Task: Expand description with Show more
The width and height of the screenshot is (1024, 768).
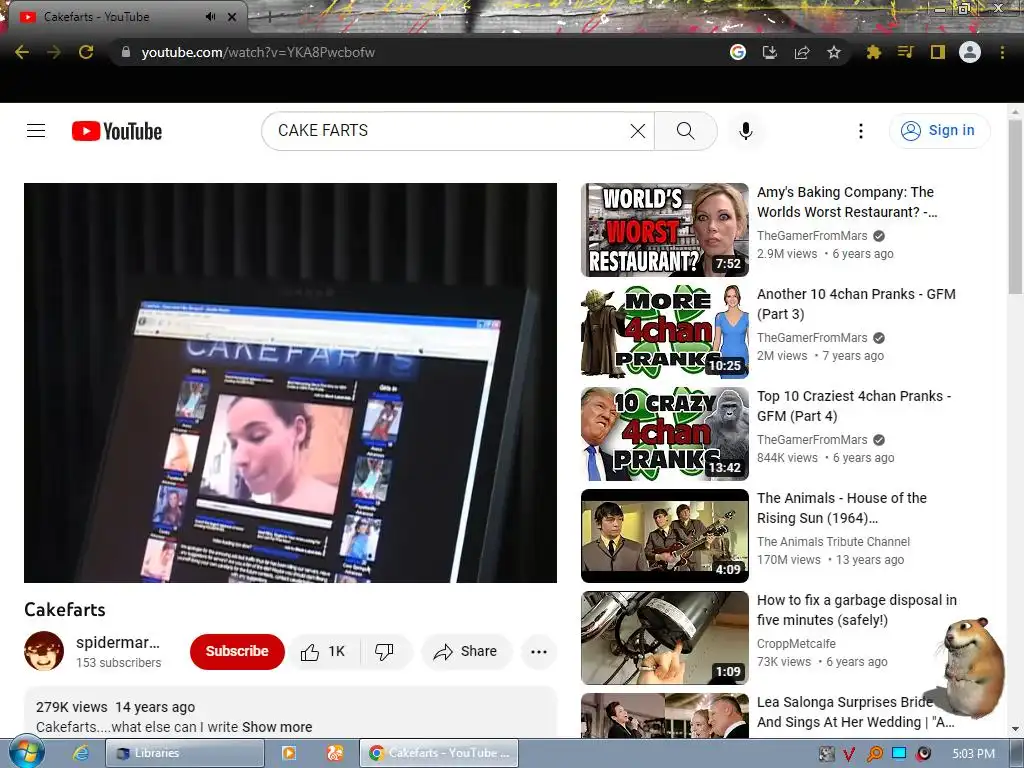Action: tap(277, 727)
